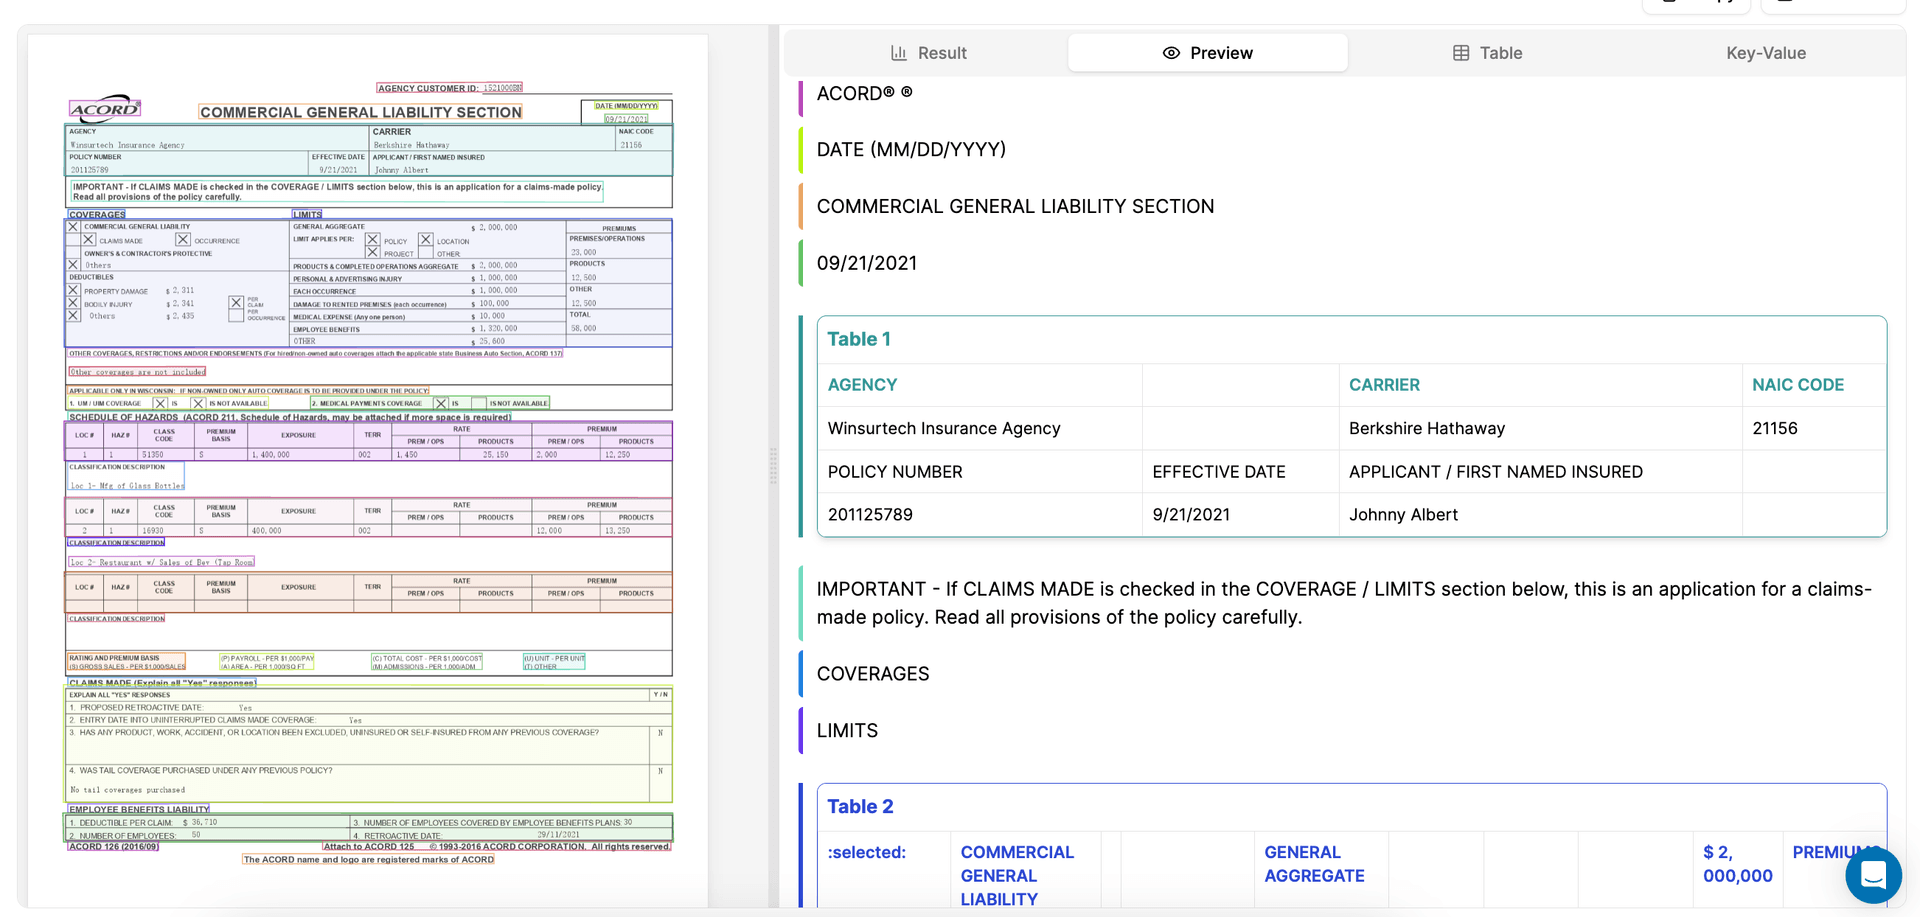The image size is (1920, 917).
Task: Click the AGENCY CUSTOMER ID box on the form
Action: pos(450,88)
